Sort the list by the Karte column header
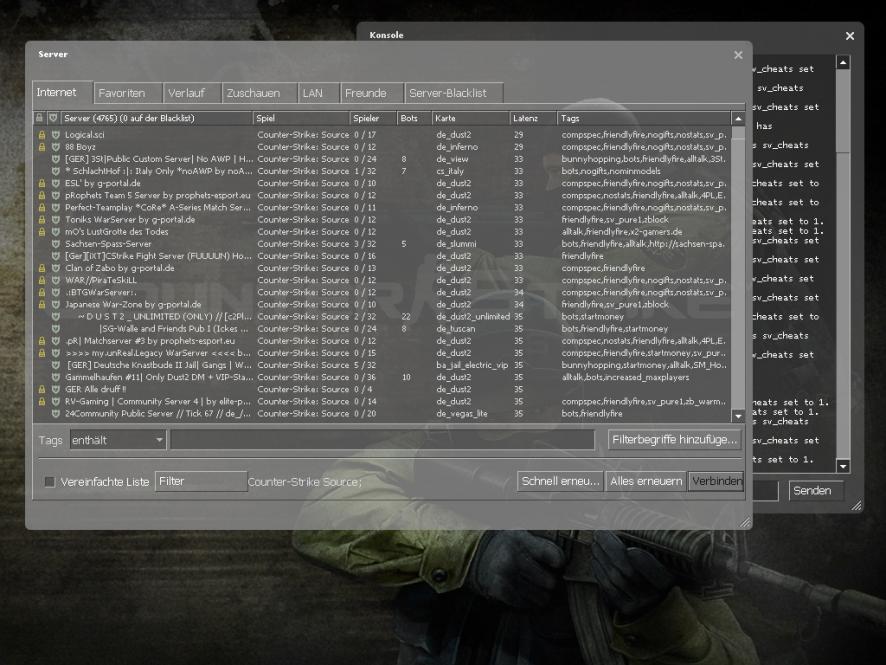Screen dimensions: 886x665 pyautogui.click(x=471, y=118)
